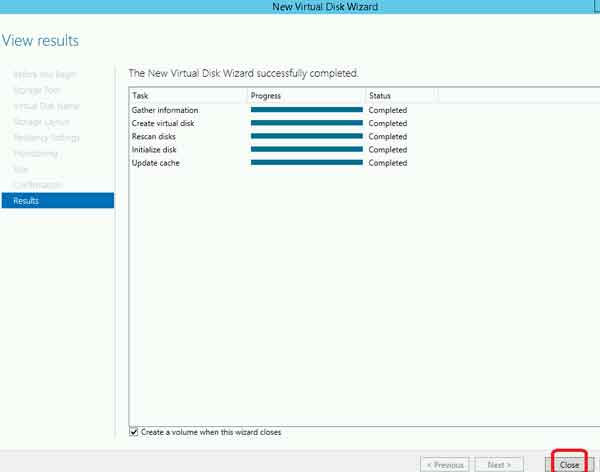
Task: Toggle Create a volume when wizard closes checkbox
Action: (x=134, y=432)
